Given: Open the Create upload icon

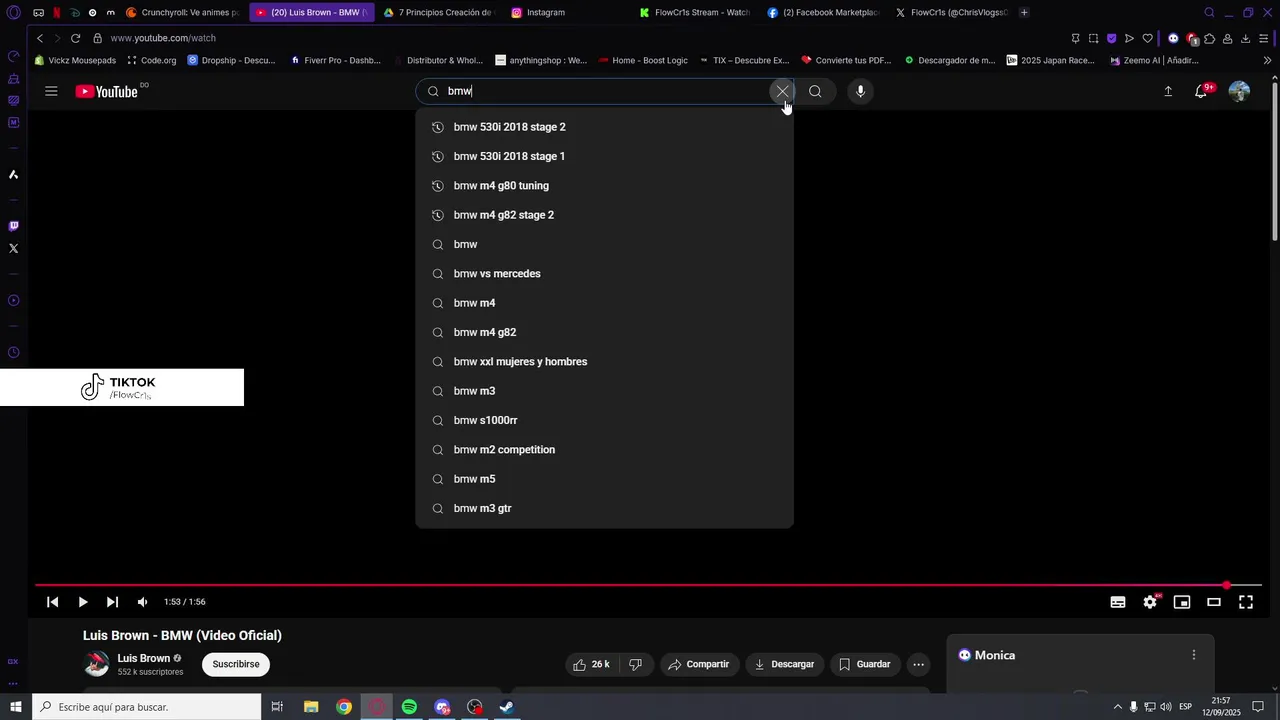Looking at the screenshot, I should coord(1168,91).
